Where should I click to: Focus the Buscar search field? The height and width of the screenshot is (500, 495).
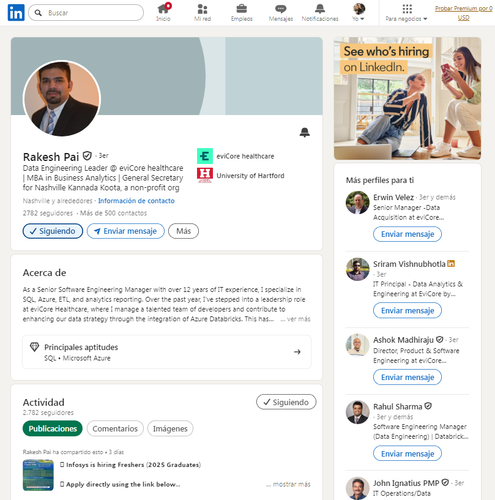[86, 13]
